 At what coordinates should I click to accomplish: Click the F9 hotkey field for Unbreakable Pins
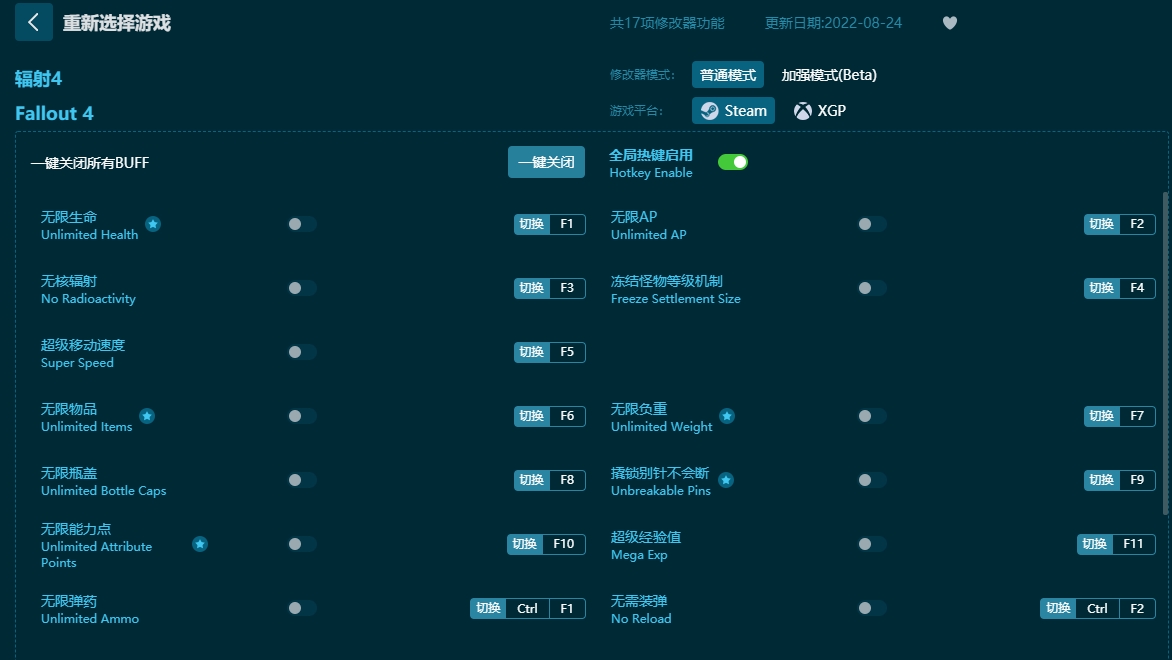pyautogui.click(x=1138, y=480)
